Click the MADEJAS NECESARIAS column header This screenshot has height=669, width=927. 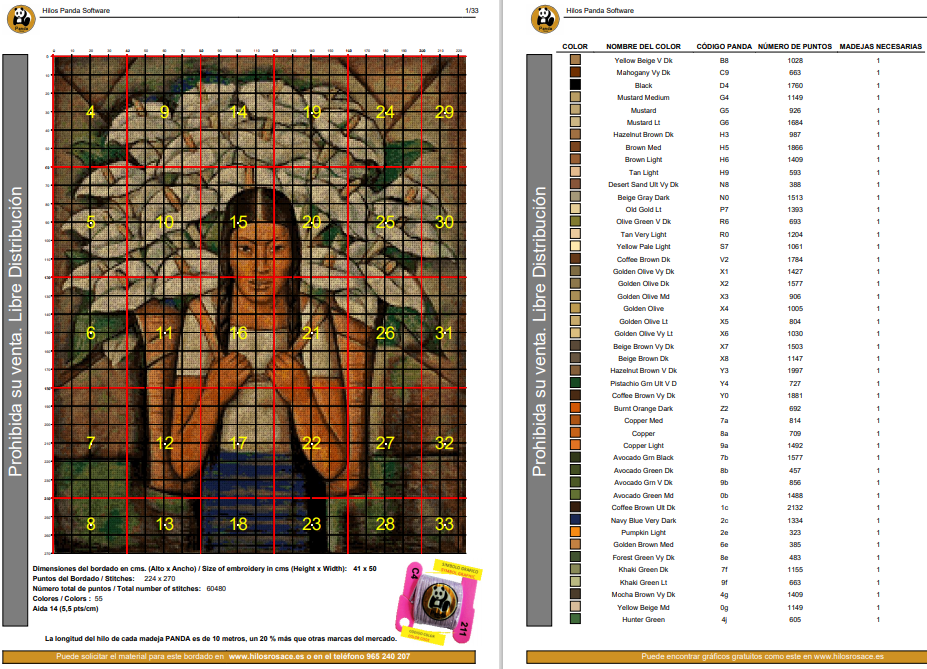pyautogui.click(x=880, y=46)
